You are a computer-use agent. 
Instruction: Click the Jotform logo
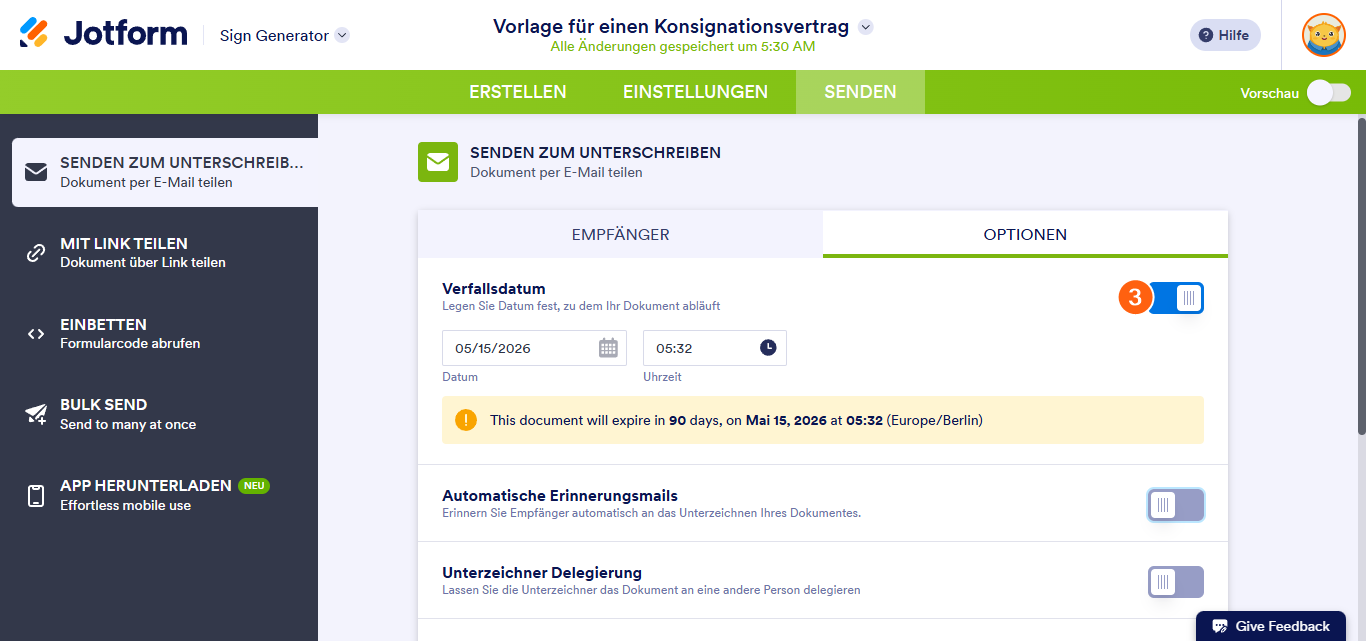[x=103, y=33]
